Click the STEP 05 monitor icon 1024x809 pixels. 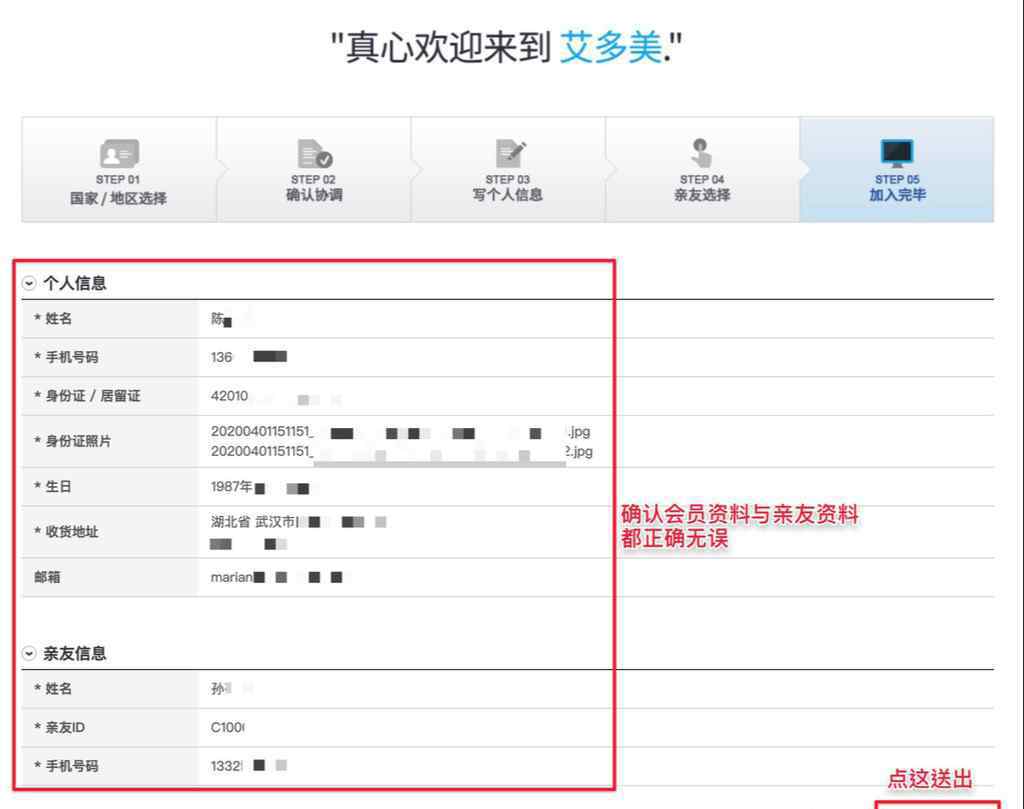(897, 153)
